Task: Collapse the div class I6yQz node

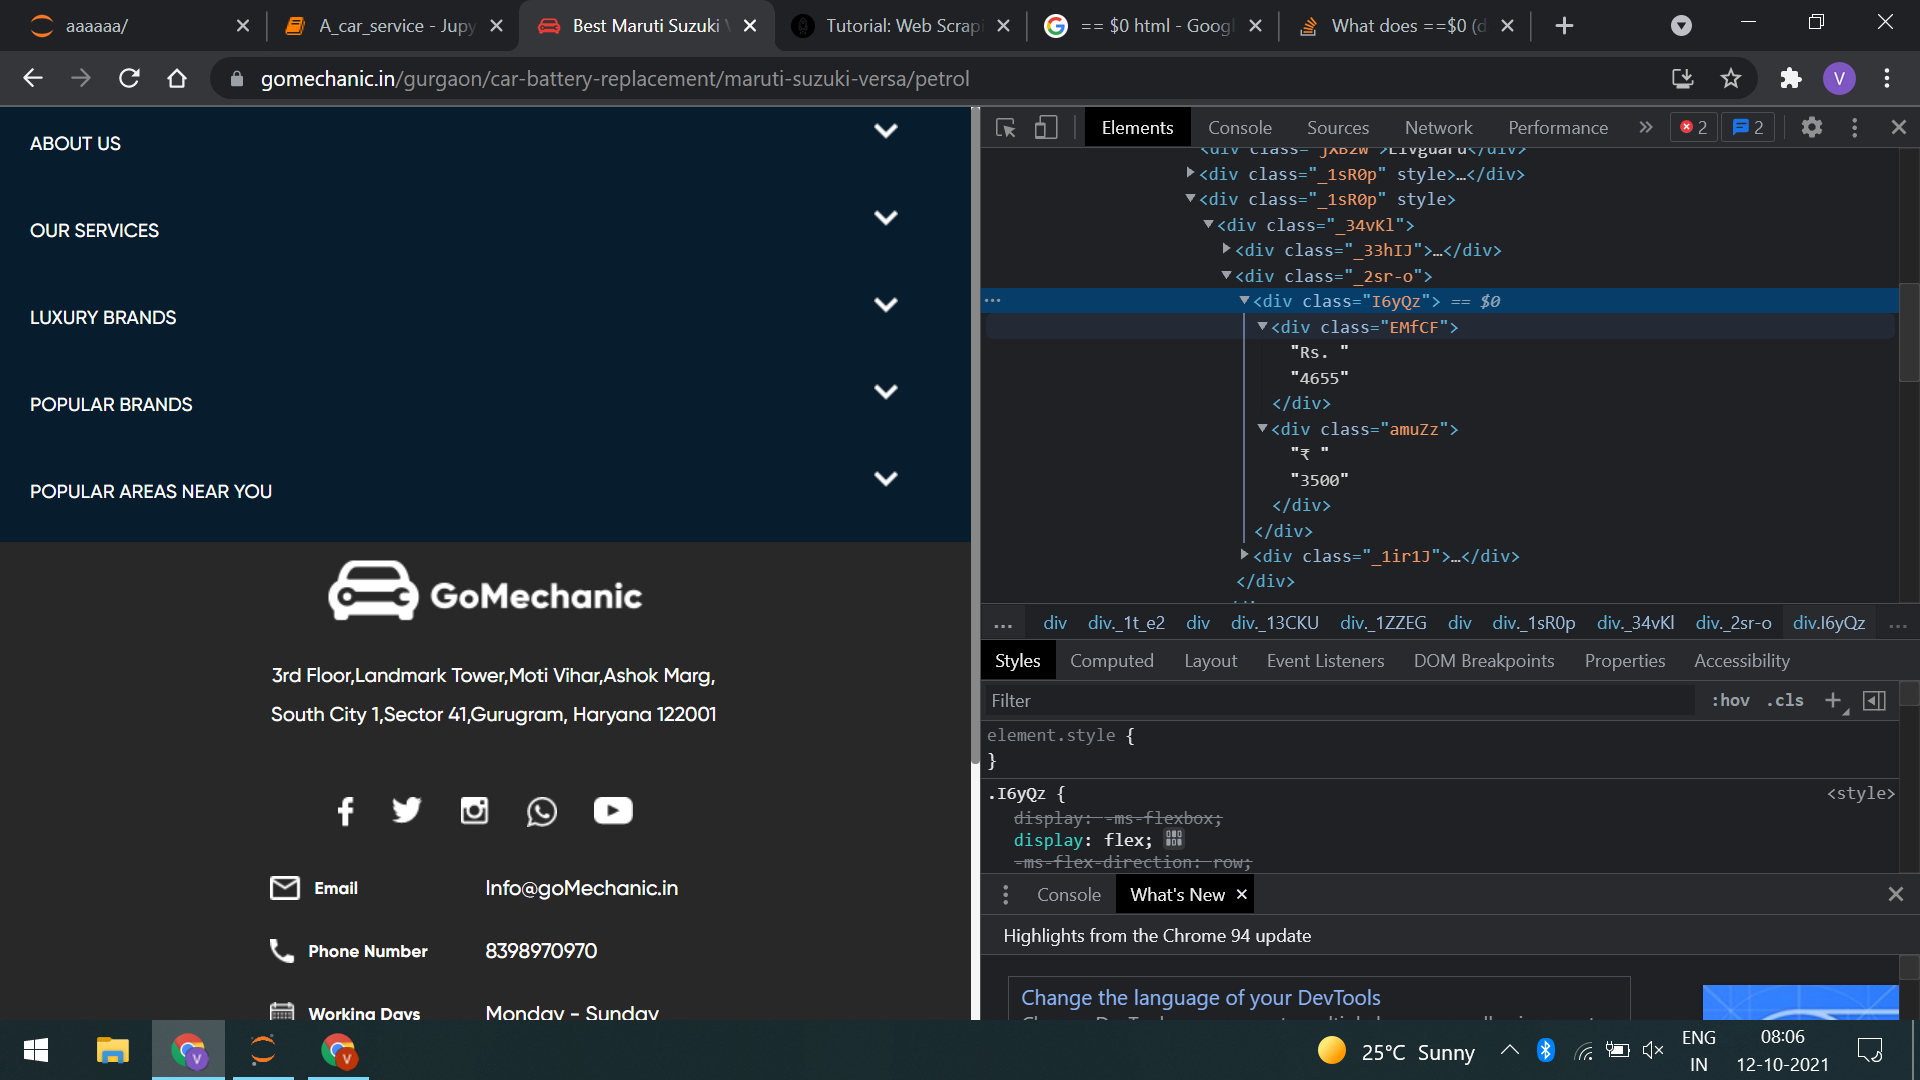Action: (x=1244, y=300)
